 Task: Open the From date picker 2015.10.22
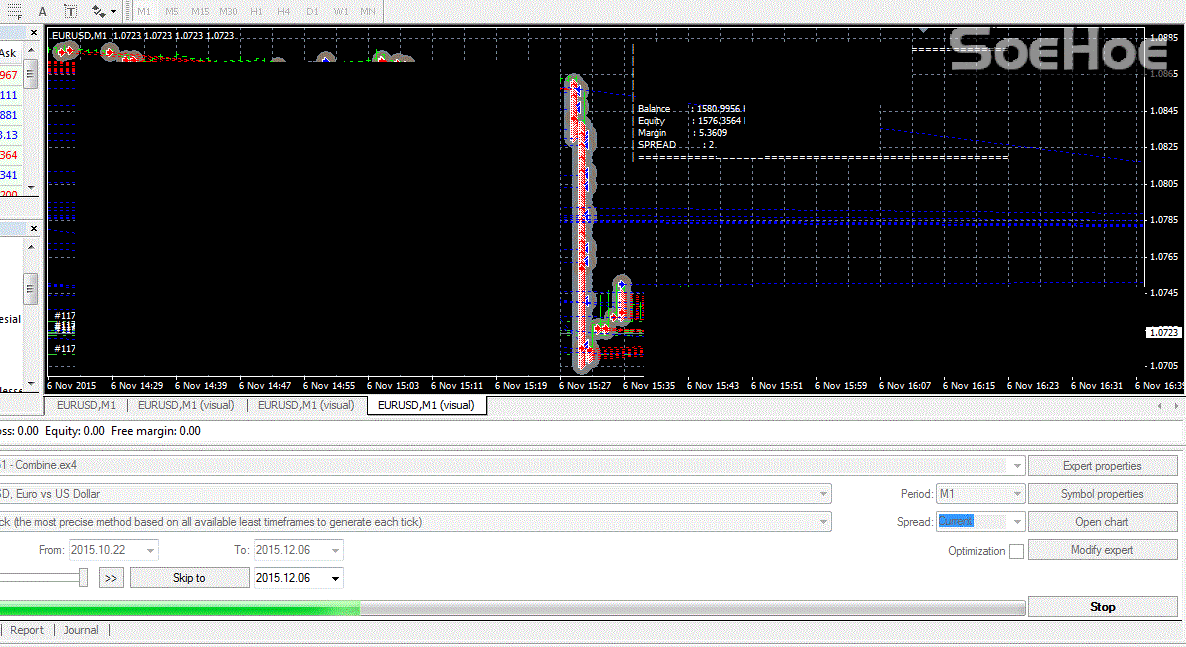pyautogui.click(x=150, y=550)
